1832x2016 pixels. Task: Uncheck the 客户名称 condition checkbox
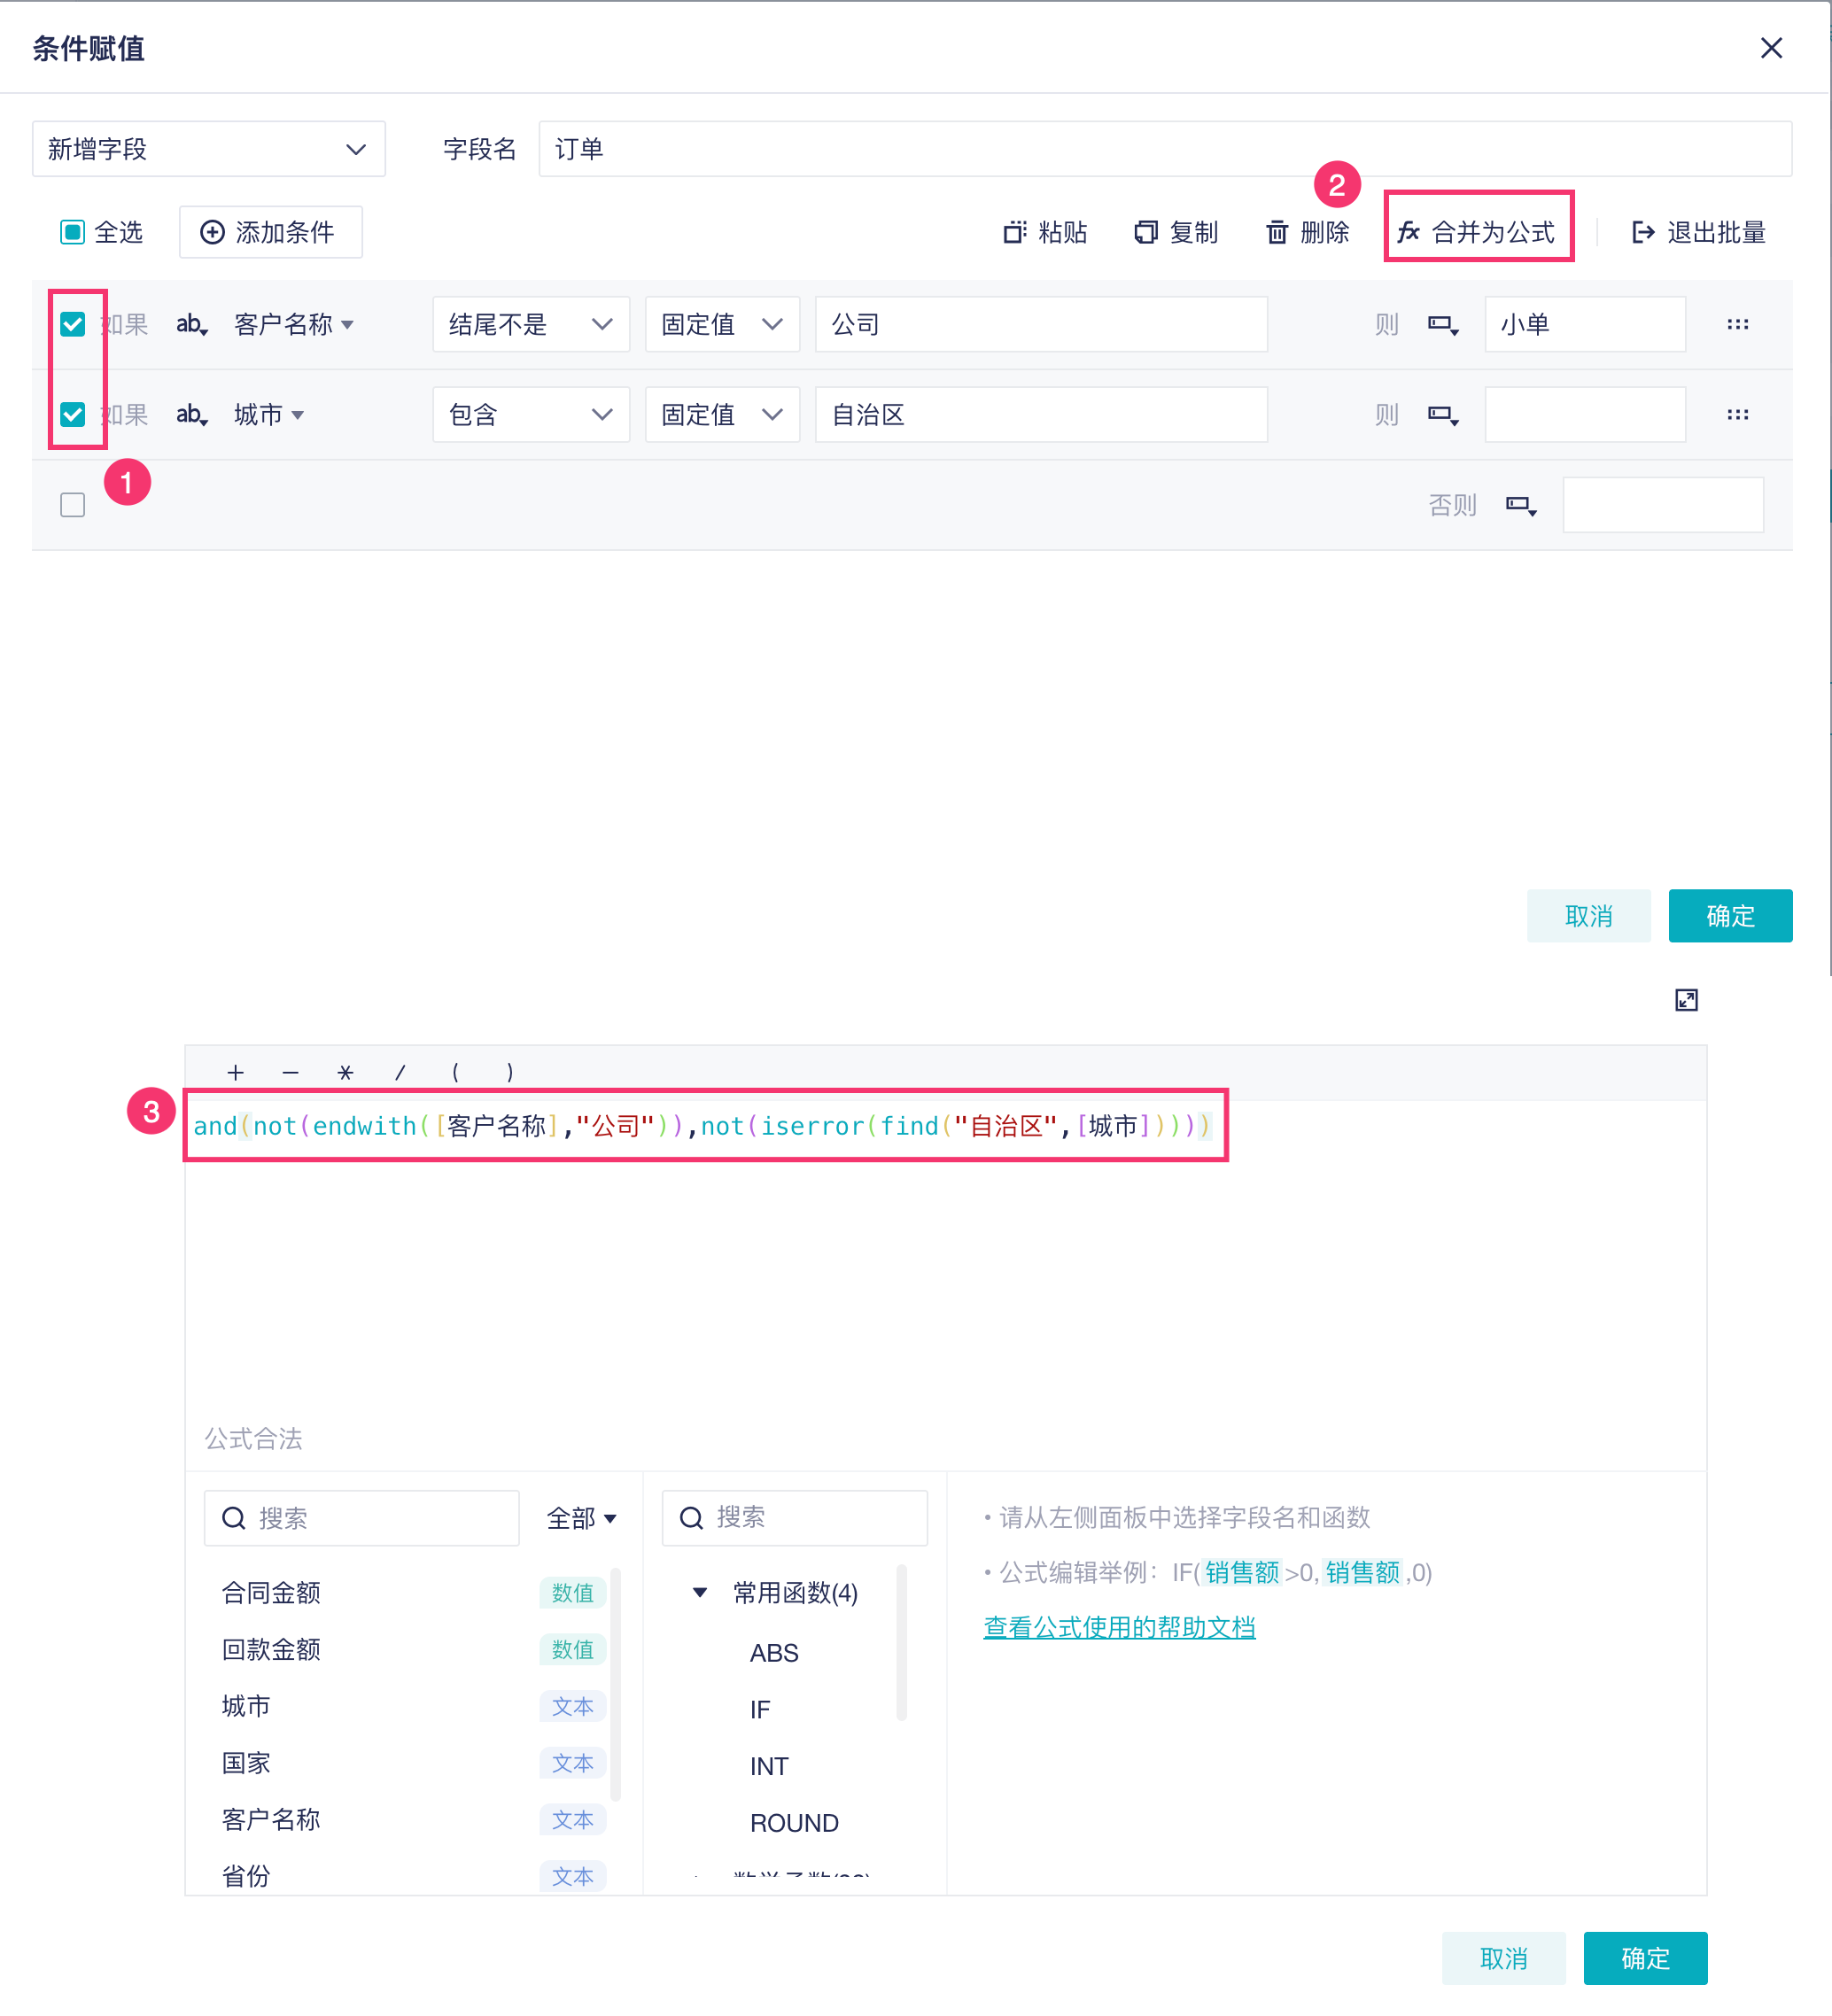73,324
